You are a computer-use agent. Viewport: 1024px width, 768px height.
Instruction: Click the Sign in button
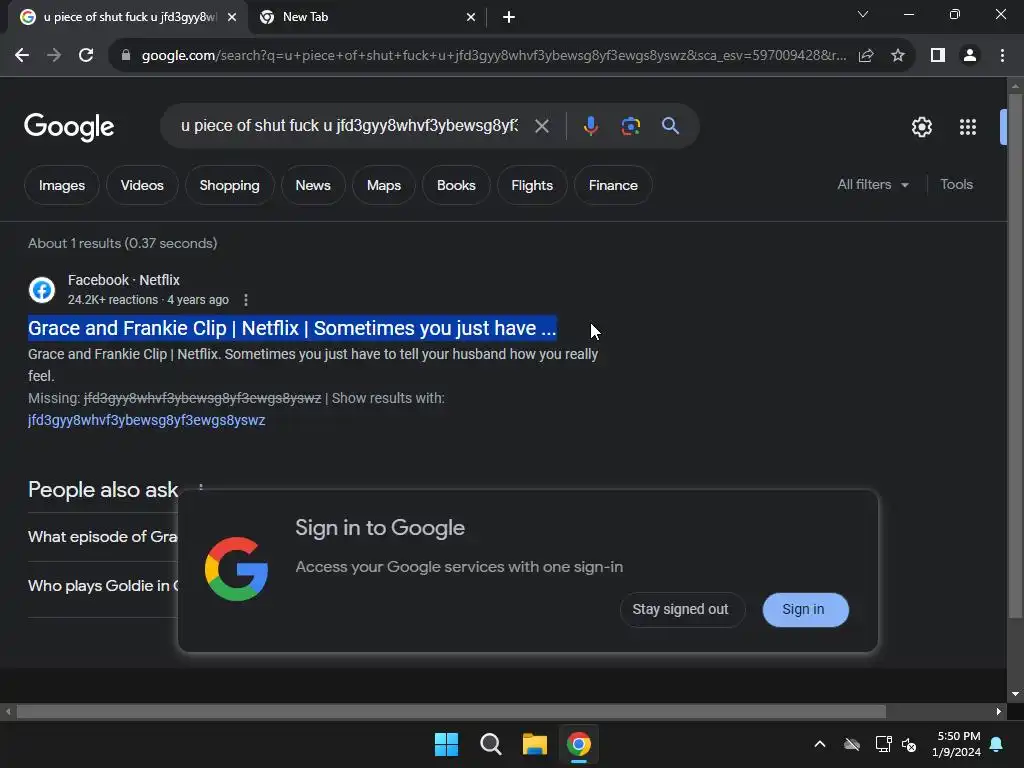(805, 609)
